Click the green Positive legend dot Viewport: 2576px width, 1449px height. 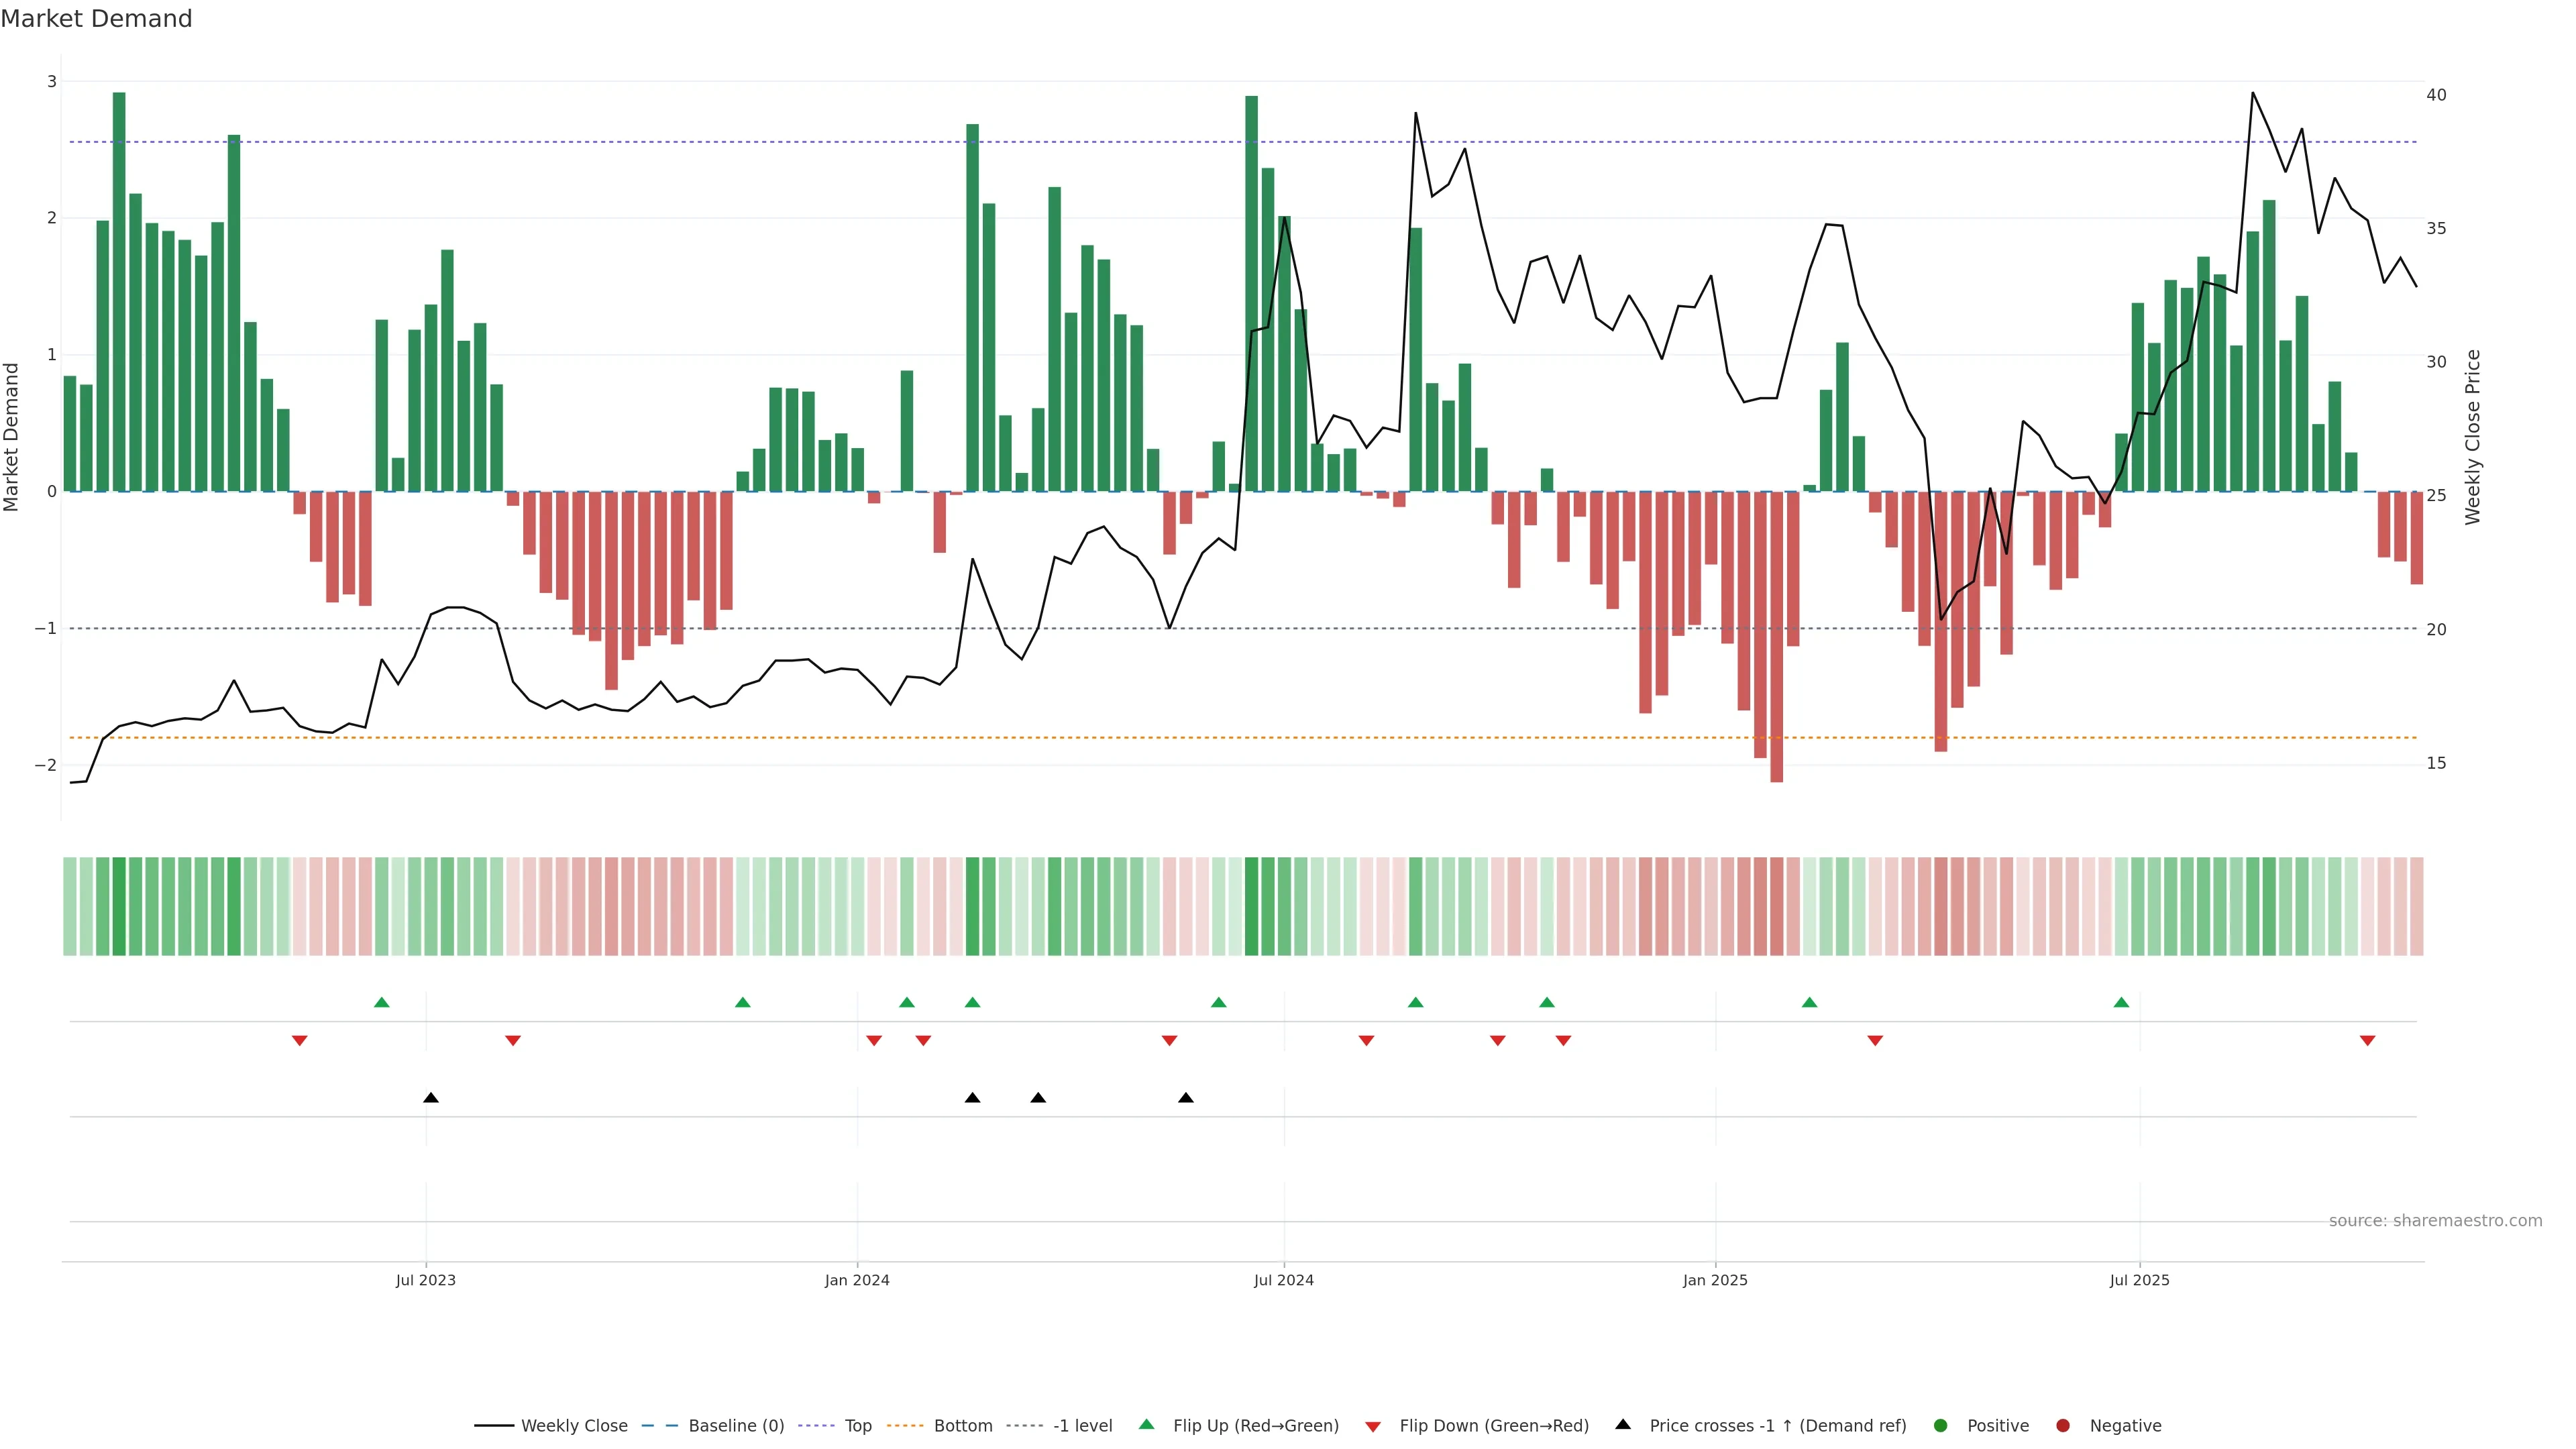[x=1941, y=1426]
